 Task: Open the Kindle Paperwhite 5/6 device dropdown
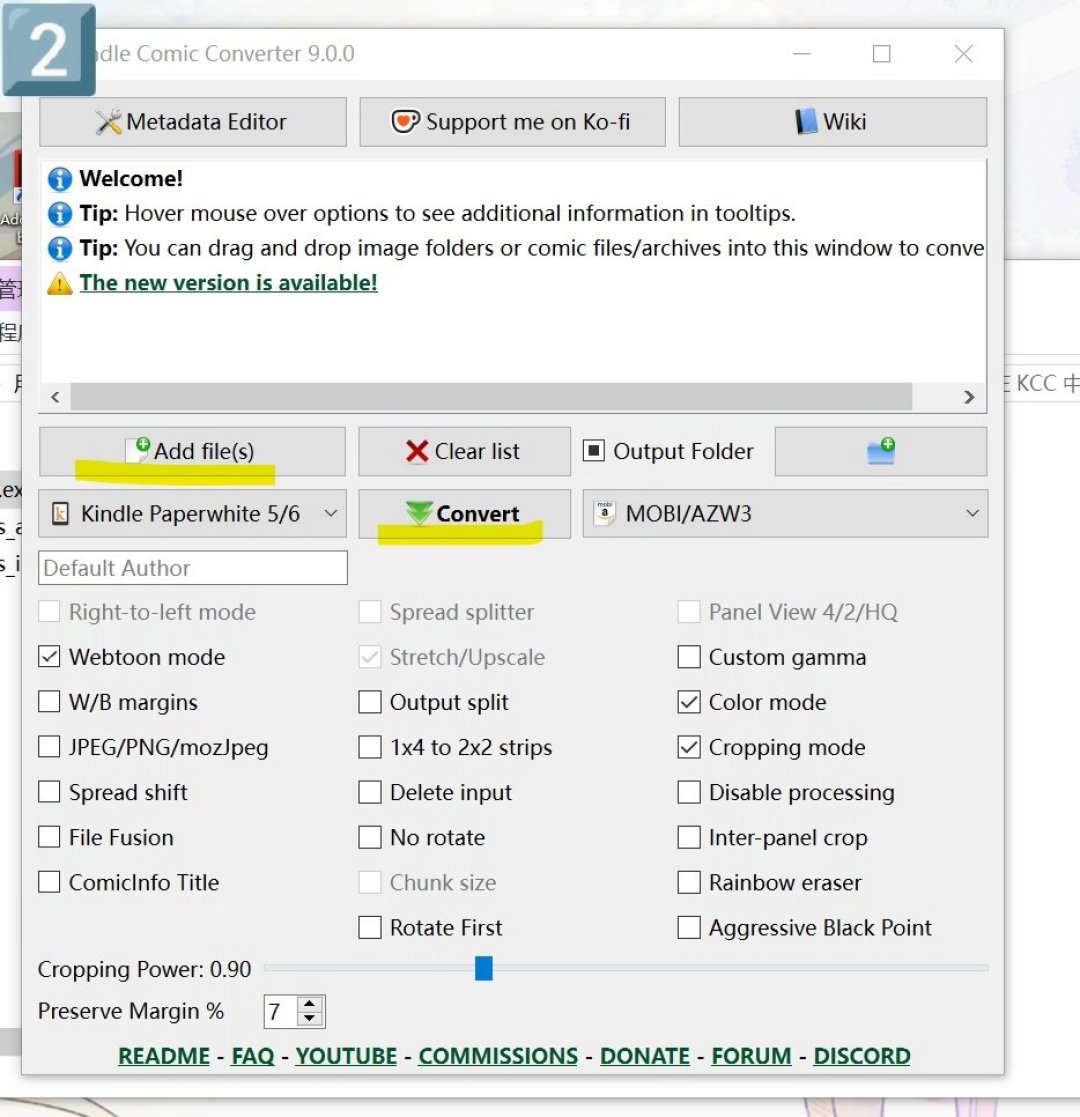click(x=192, y=514)
